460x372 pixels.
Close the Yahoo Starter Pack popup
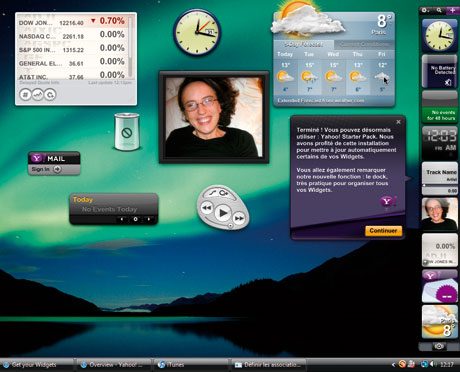click(398, 122)
